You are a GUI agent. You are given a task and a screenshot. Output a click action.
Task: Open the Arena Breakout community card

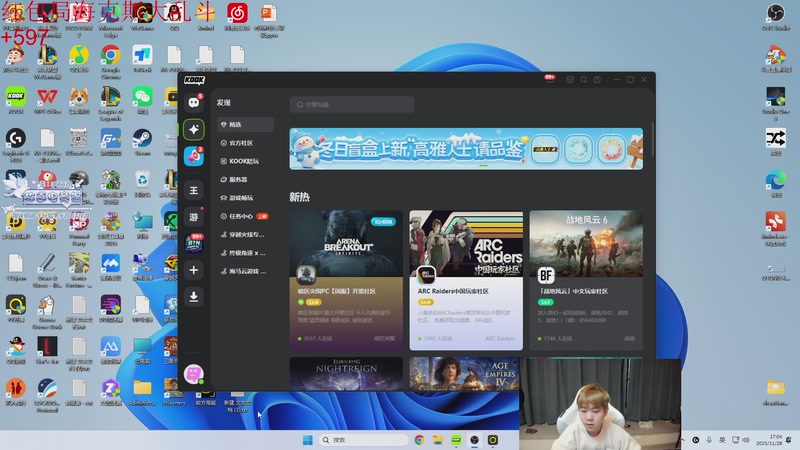click(x=346, y=280)
